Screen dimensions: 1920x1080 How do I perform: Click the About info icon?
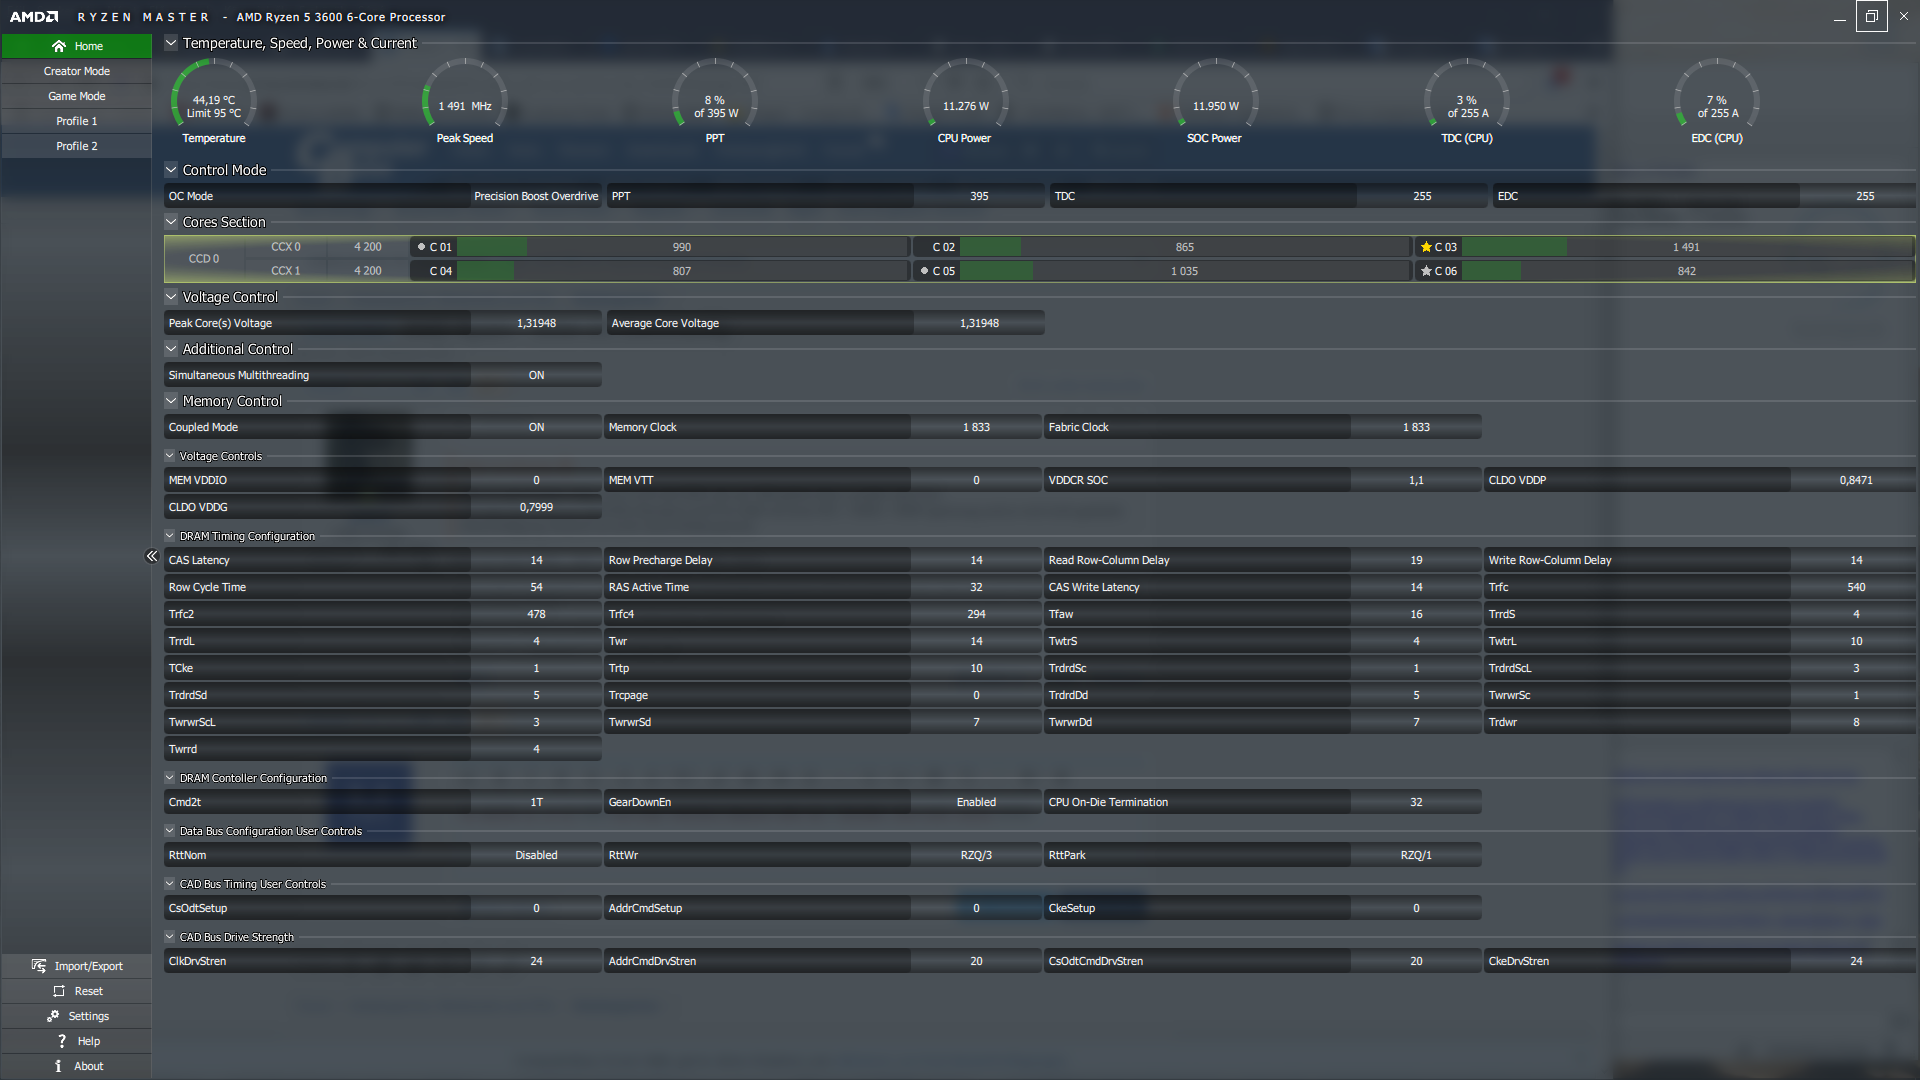59,1066
